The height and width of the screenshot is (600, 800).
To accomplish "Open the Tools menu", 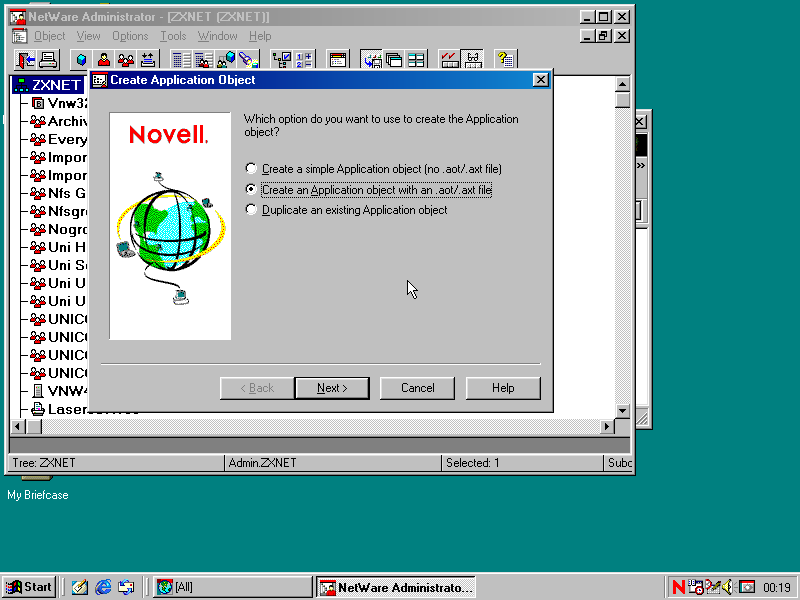I will 173,36.
